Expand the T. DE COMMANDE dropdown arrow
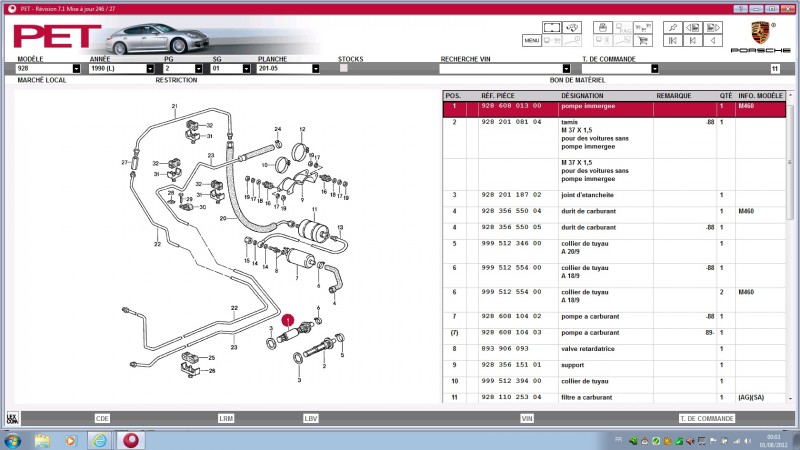800x450 pixels. [655, 68]
